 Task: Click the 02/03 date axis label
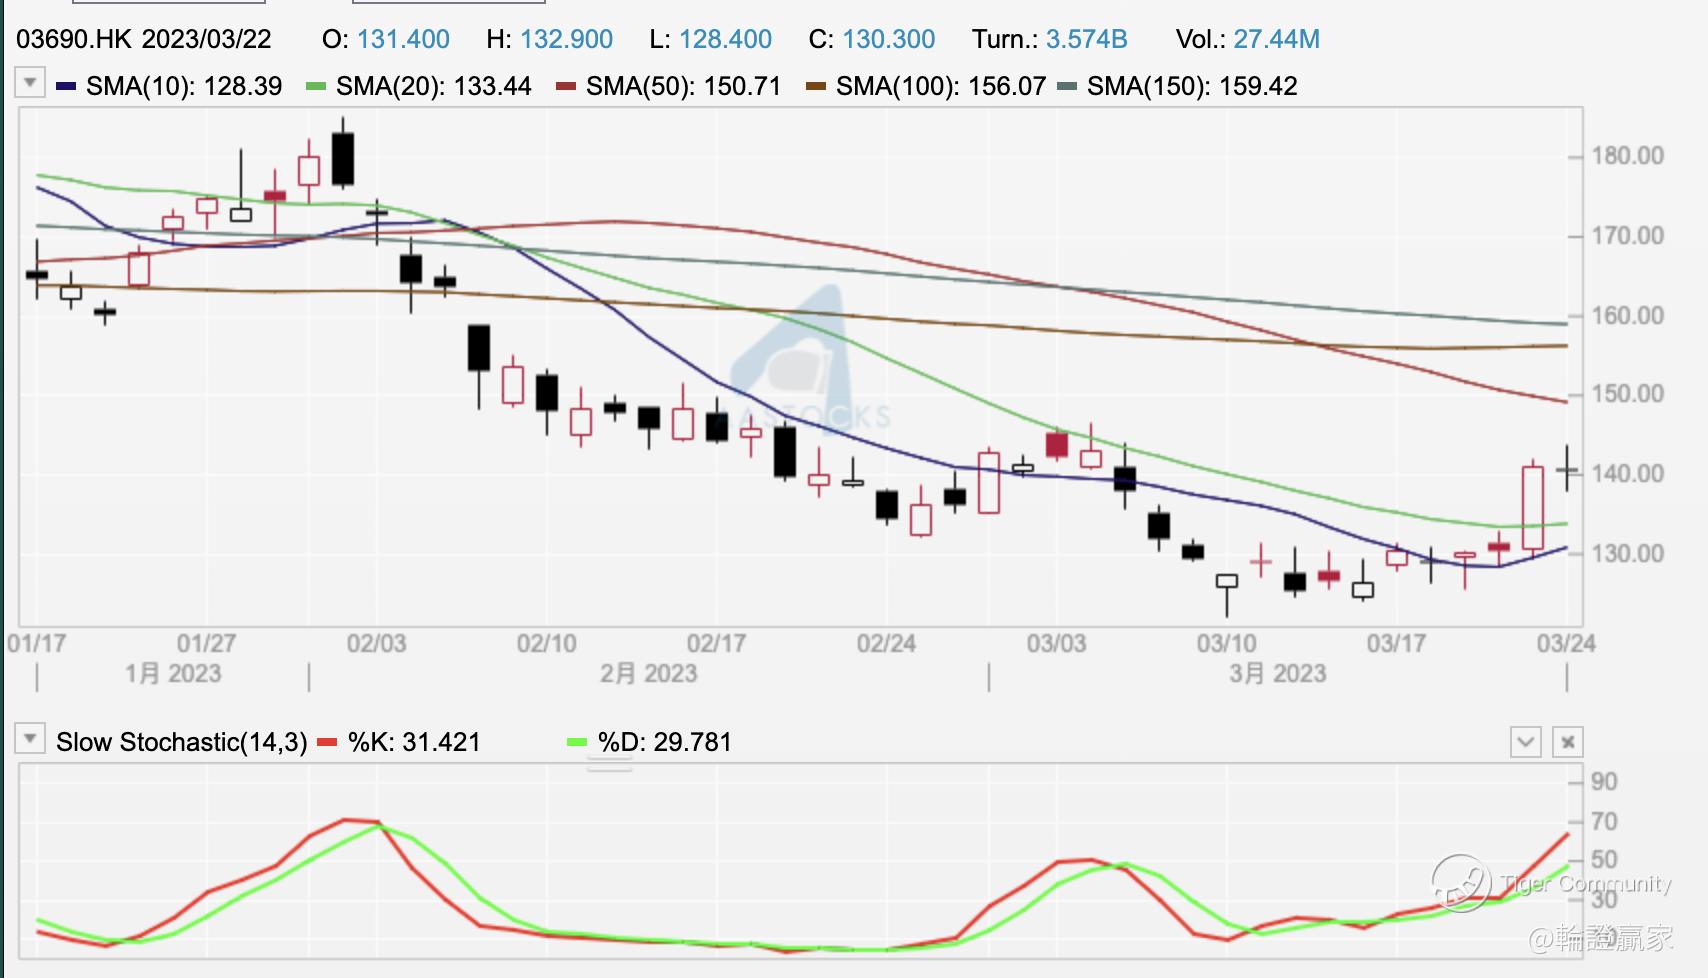377,643
